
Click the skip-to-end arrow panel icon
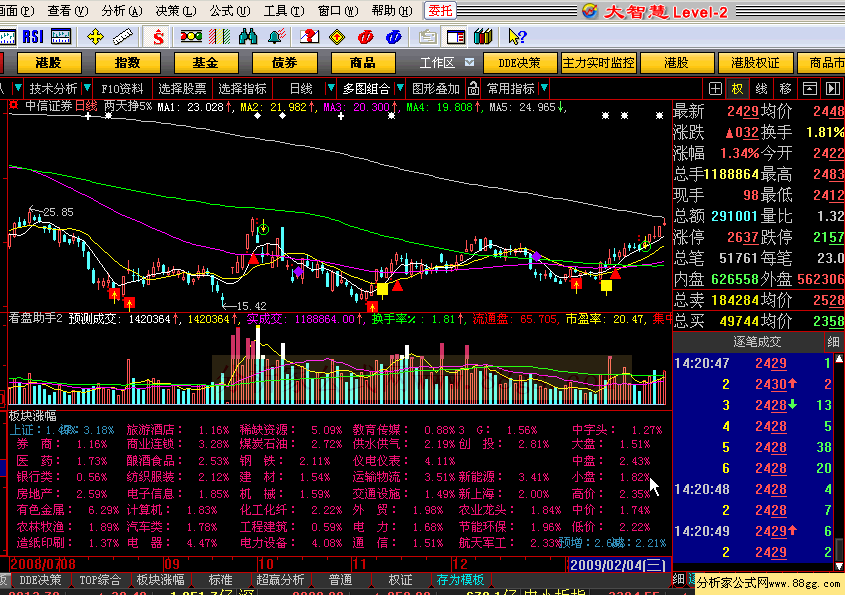tap(833, 88)
